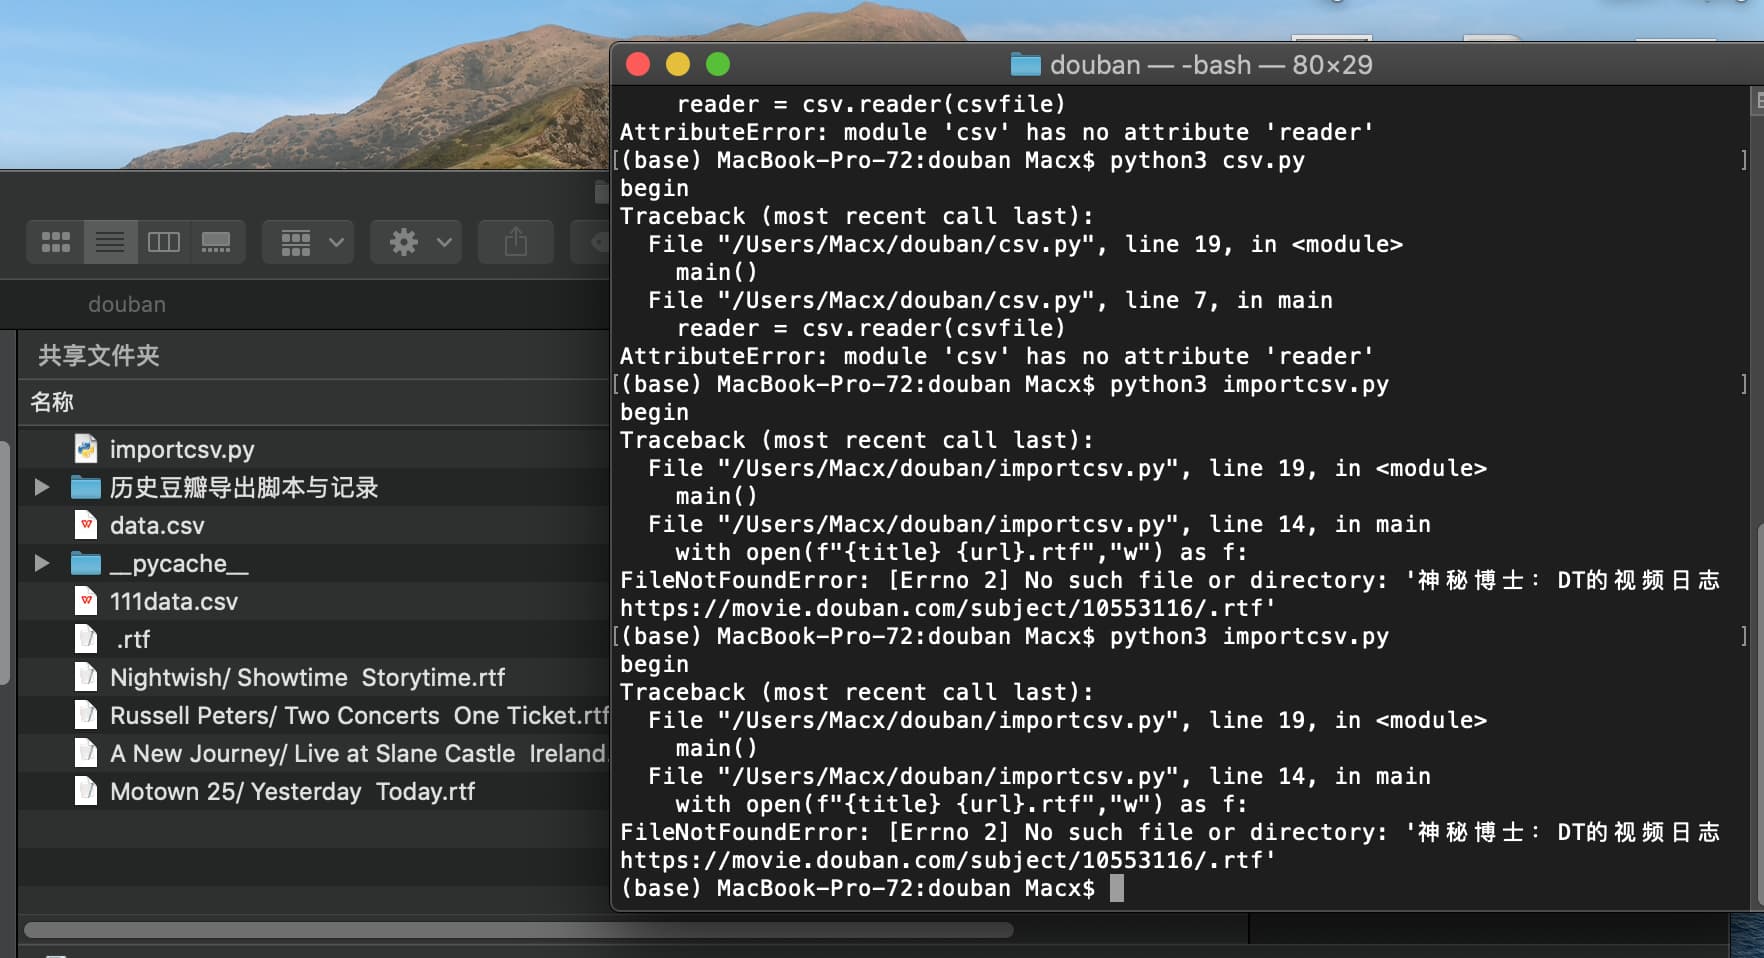The image size is (1764, 958).
Task: Switch Finder to list view
Action: (x=110, y=242)
